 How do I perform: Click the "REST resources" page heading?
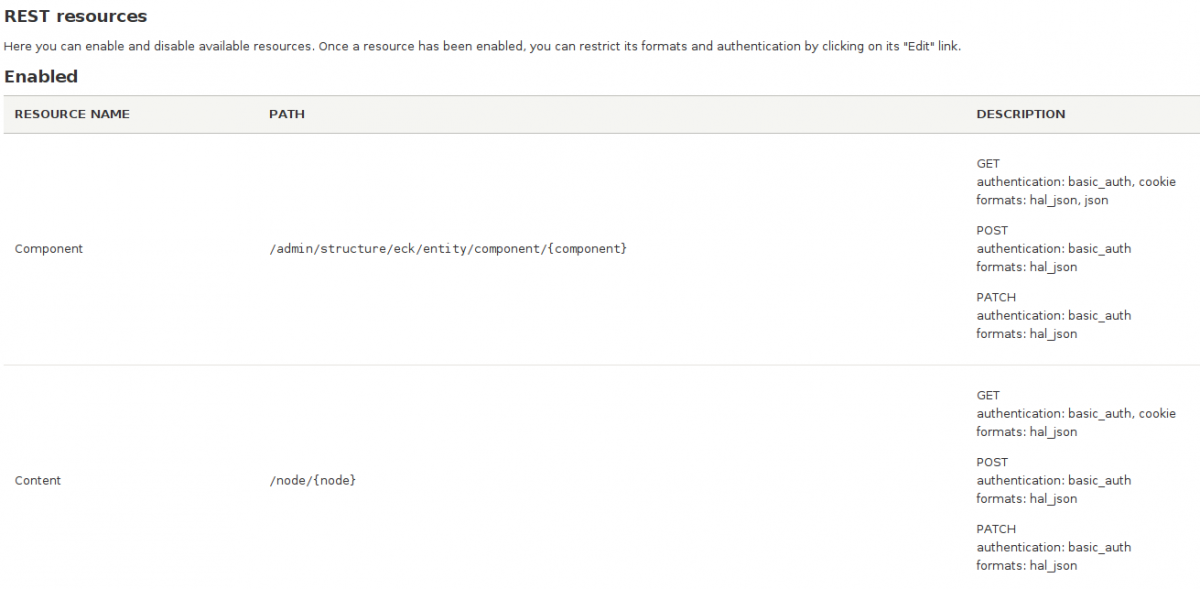(x=75, y=16)
